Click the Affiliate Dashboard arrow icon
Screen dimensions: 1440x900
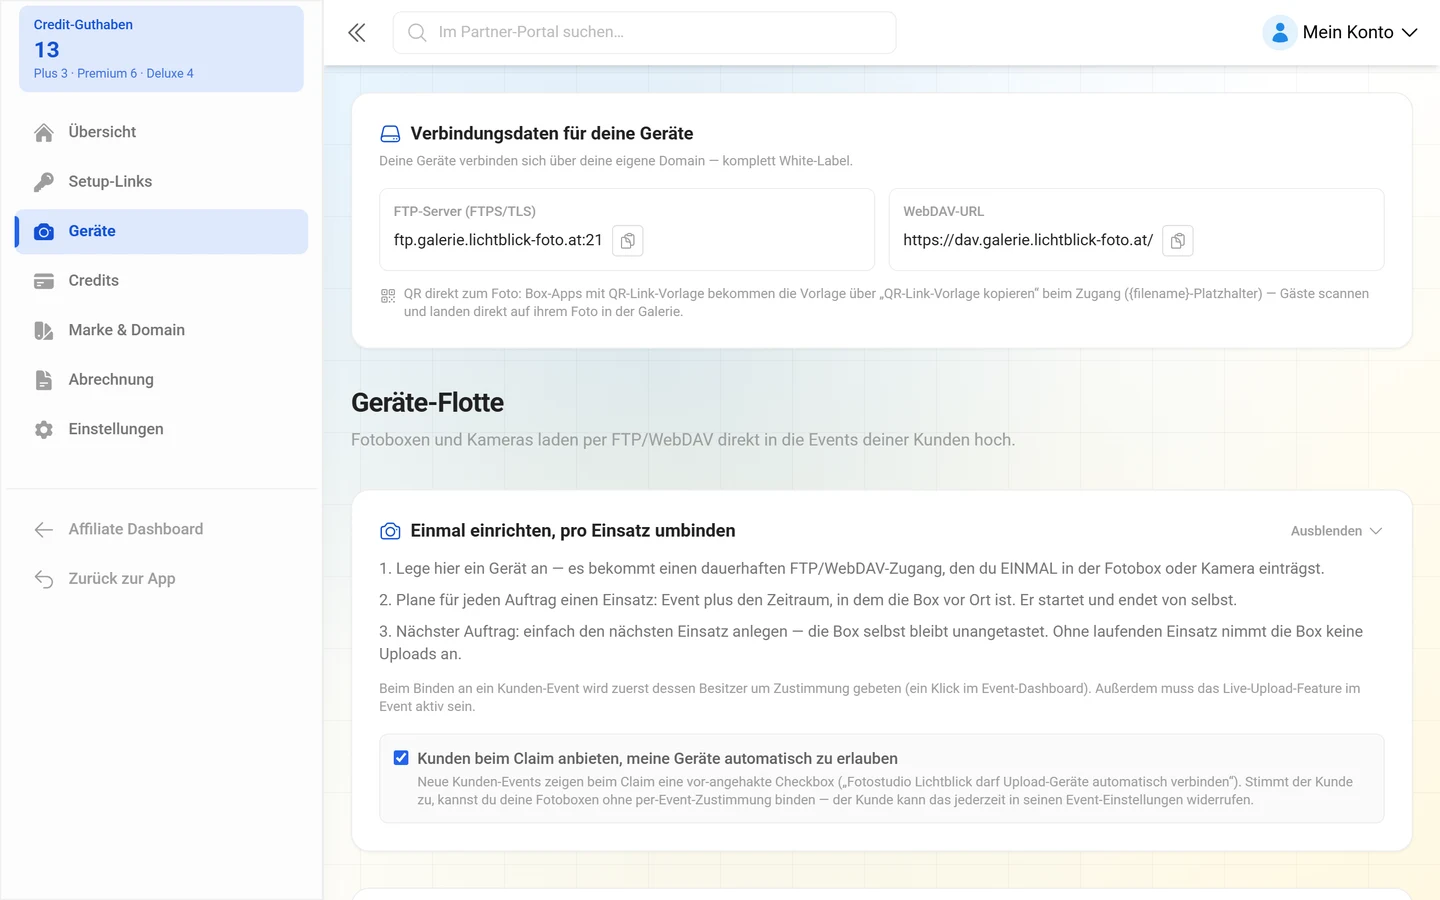44,530
